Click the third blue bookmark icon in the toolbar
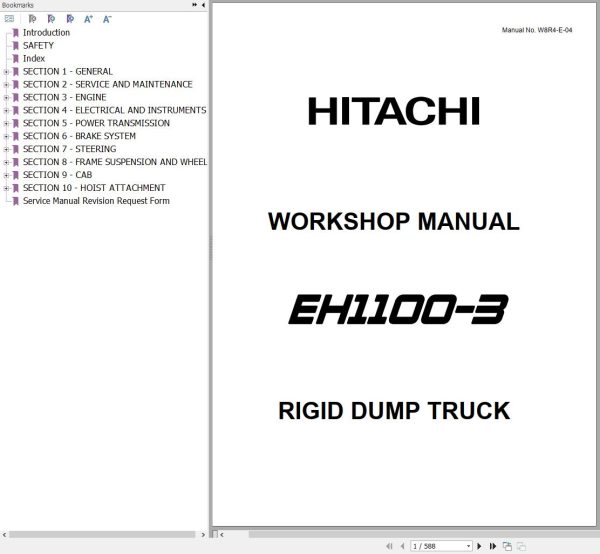The width and height of the screenshot is (600, 554). coord(70,19)
